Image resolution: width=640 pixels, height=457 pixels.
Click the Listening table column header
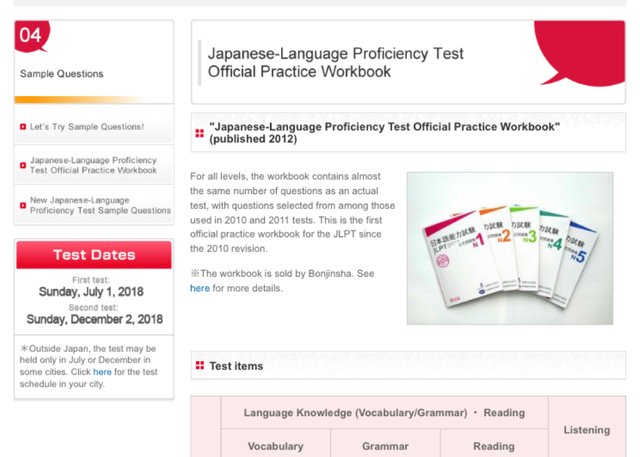587,430
